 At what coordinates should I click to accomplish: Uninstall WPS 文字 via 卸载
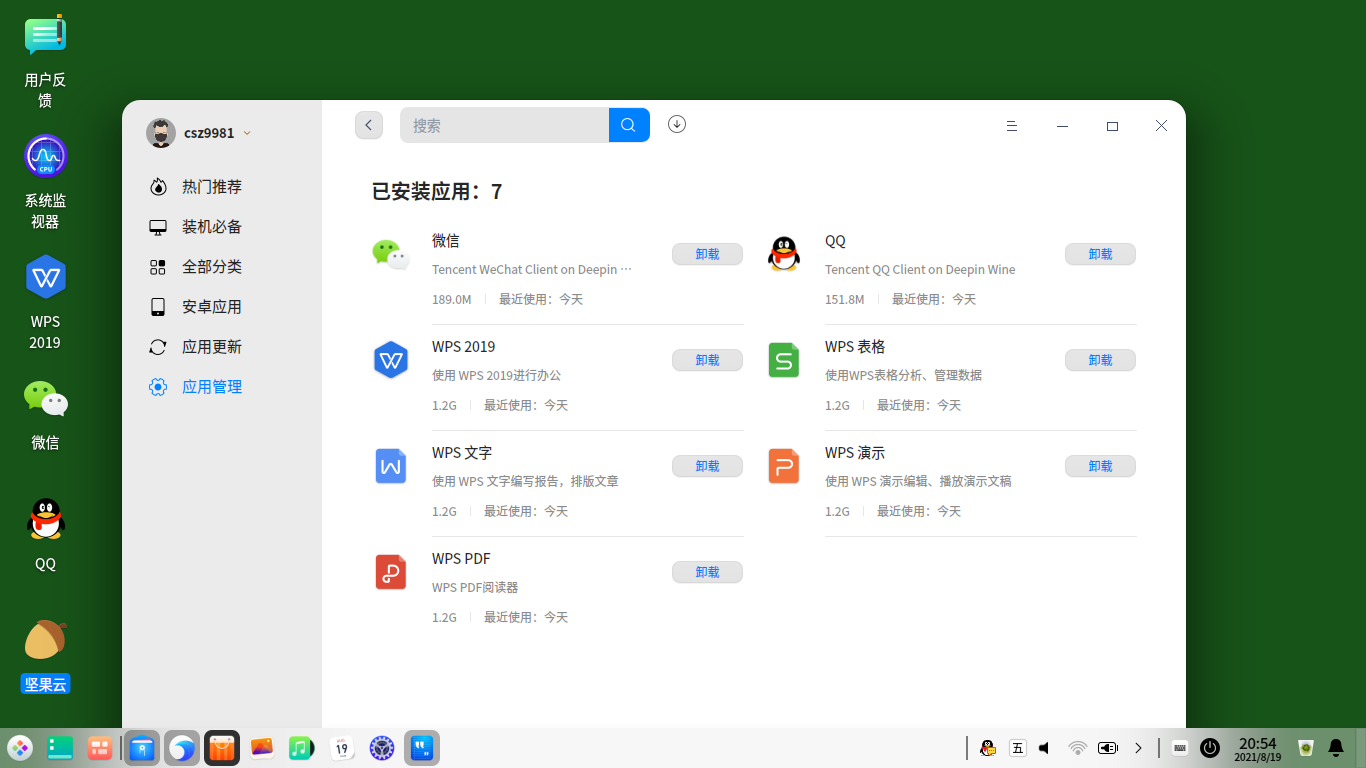707,466
